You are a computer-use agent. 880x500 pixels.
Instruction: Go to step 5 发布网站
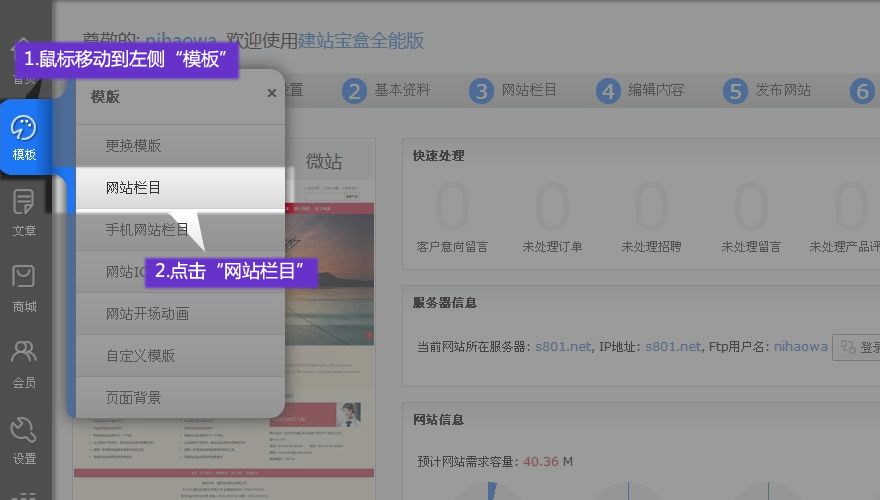tap(767, 91)
